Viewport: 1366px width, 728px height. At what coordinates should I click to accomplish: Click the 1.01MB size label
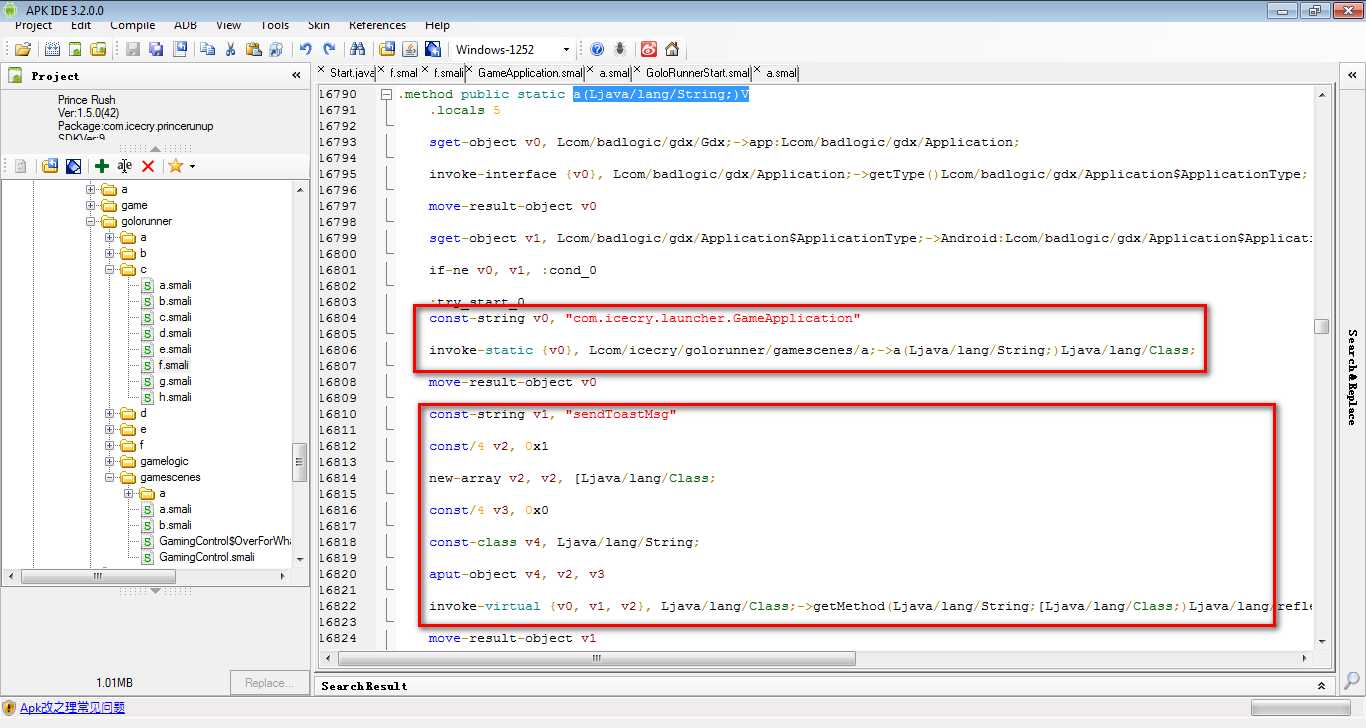pyautogui.click(x=116, y=683)
